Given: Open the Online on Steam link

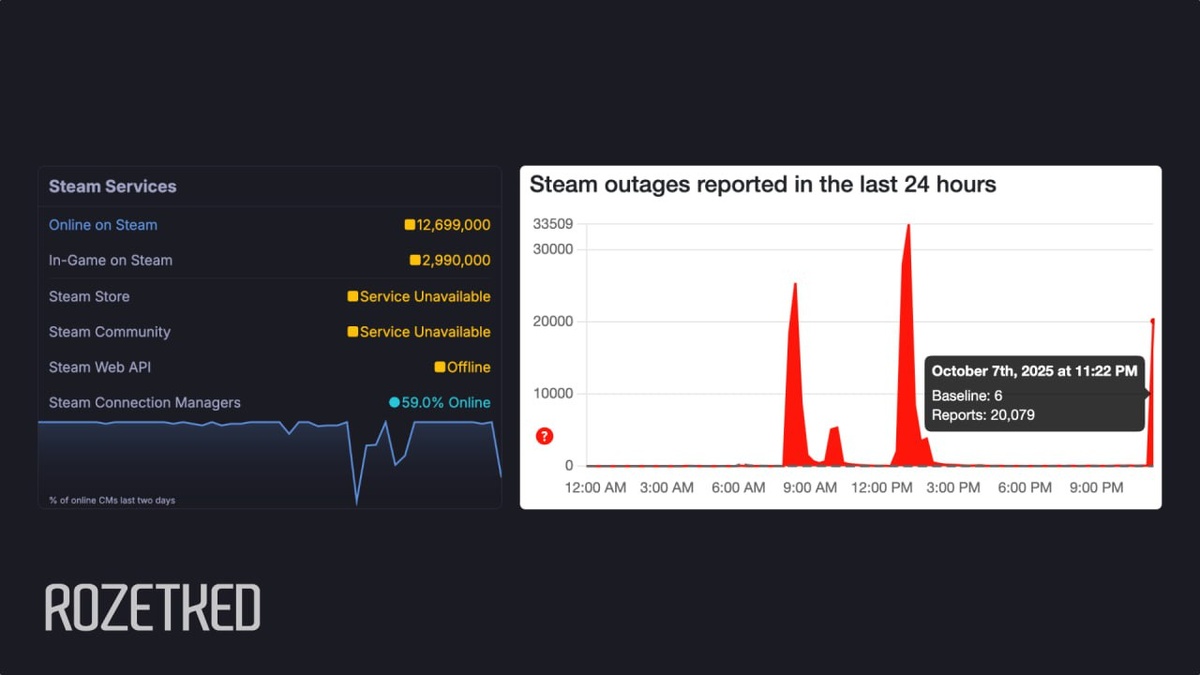Looking at the screenshot, I should point(103,225).
